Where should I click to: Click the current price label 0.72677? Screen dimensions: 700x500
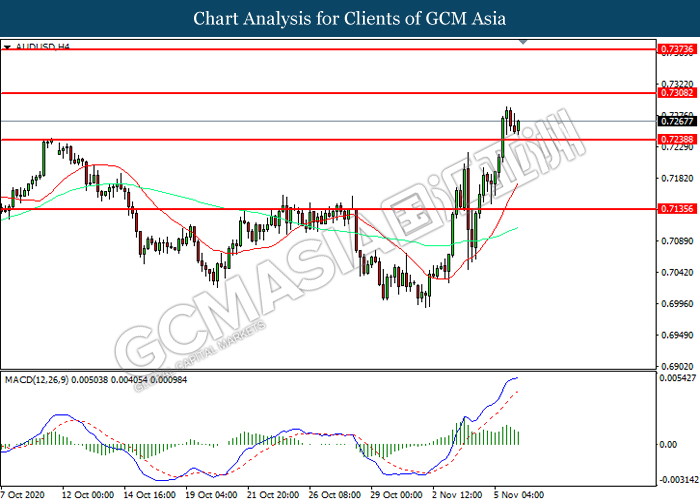[677, 121]
